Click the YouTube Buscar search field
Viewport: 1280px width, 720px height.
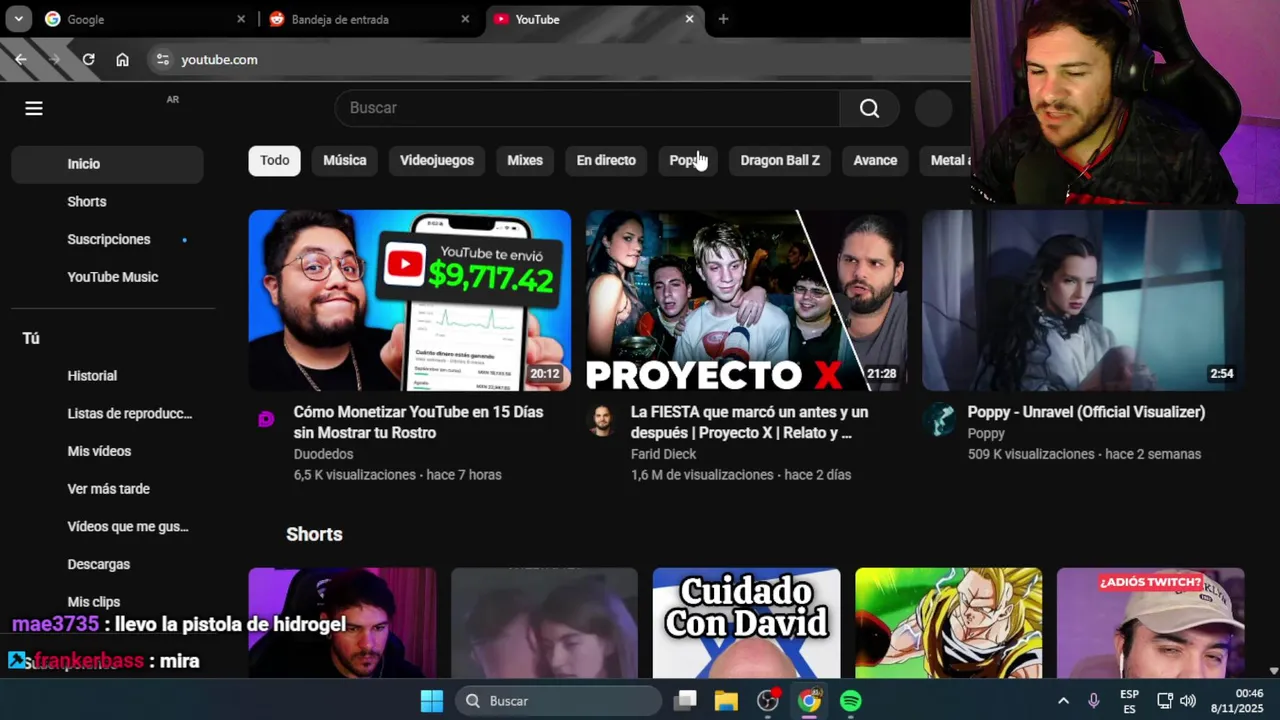587,108
